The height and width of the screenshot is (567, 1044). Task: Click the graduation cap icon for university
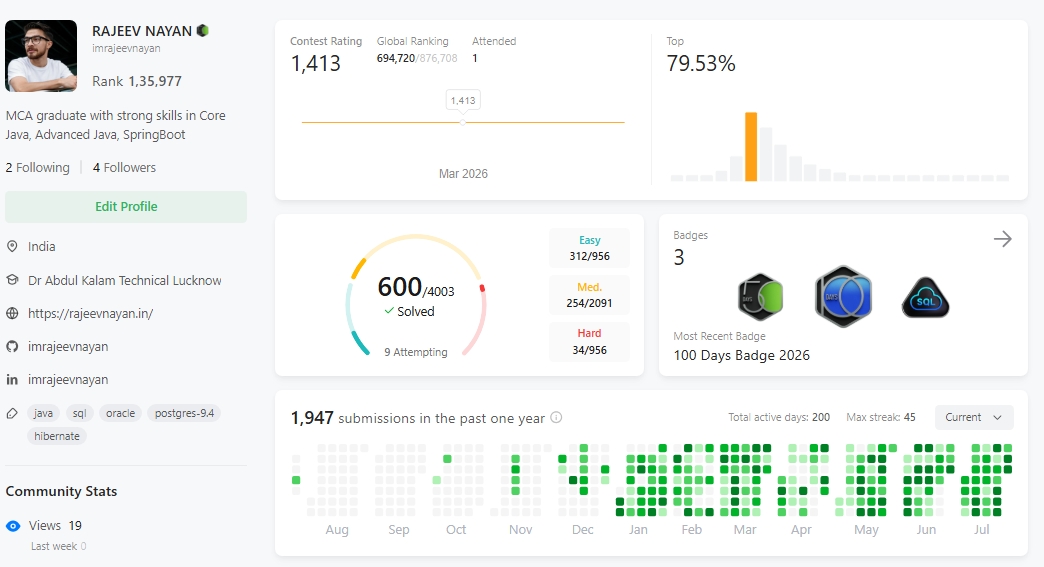coord(12,280)
